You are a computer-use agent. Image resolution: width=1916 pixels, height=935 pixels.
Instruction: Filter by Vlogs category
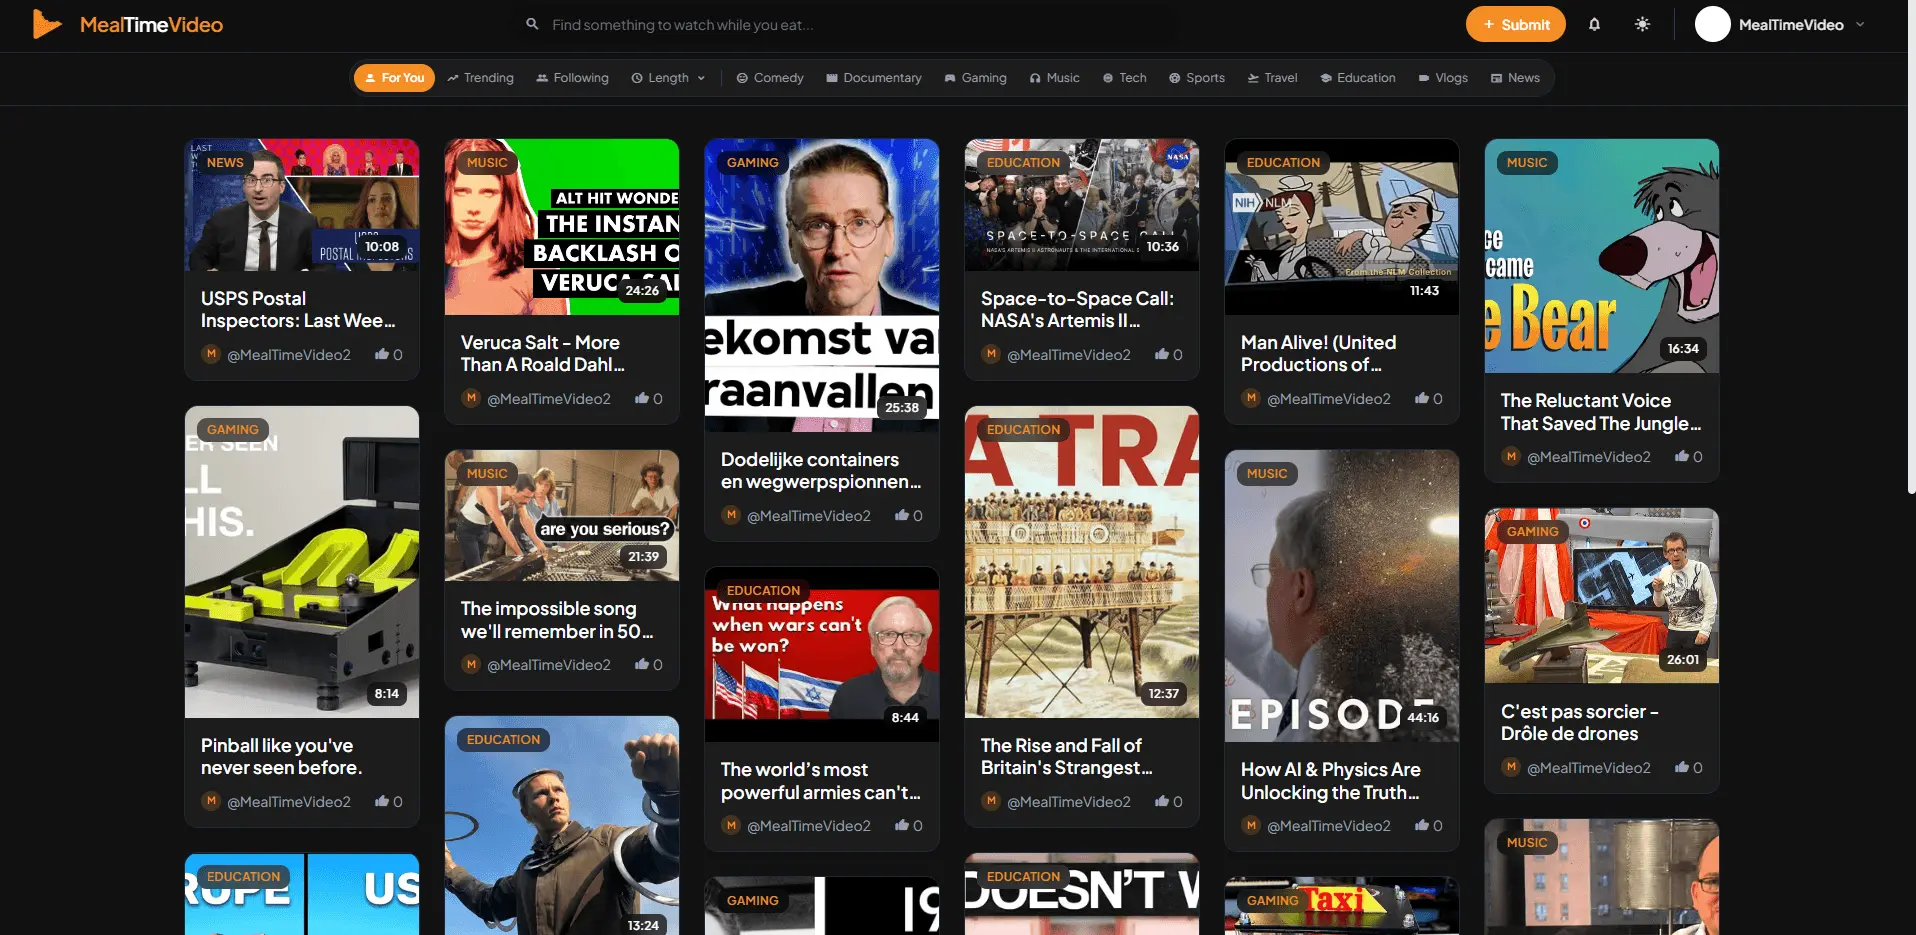[x=1443, y=78]
